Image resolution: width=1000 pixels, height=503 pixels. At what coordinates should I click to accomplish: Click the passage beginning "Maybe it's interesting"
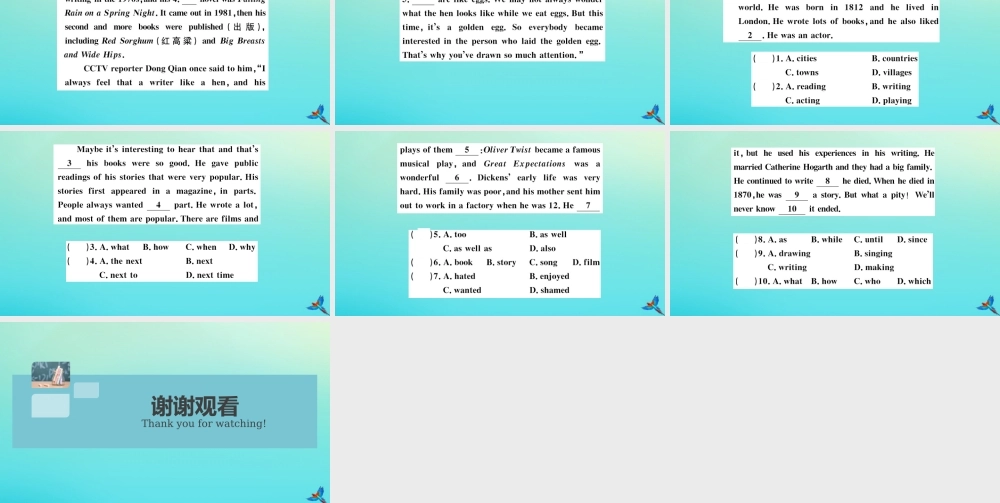[x=158, y=184]
